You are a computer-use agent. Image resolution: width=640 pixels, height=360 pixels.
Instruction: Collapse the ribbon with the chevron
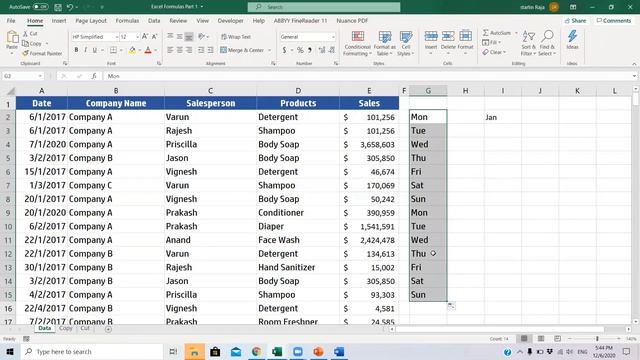point(634,64)
